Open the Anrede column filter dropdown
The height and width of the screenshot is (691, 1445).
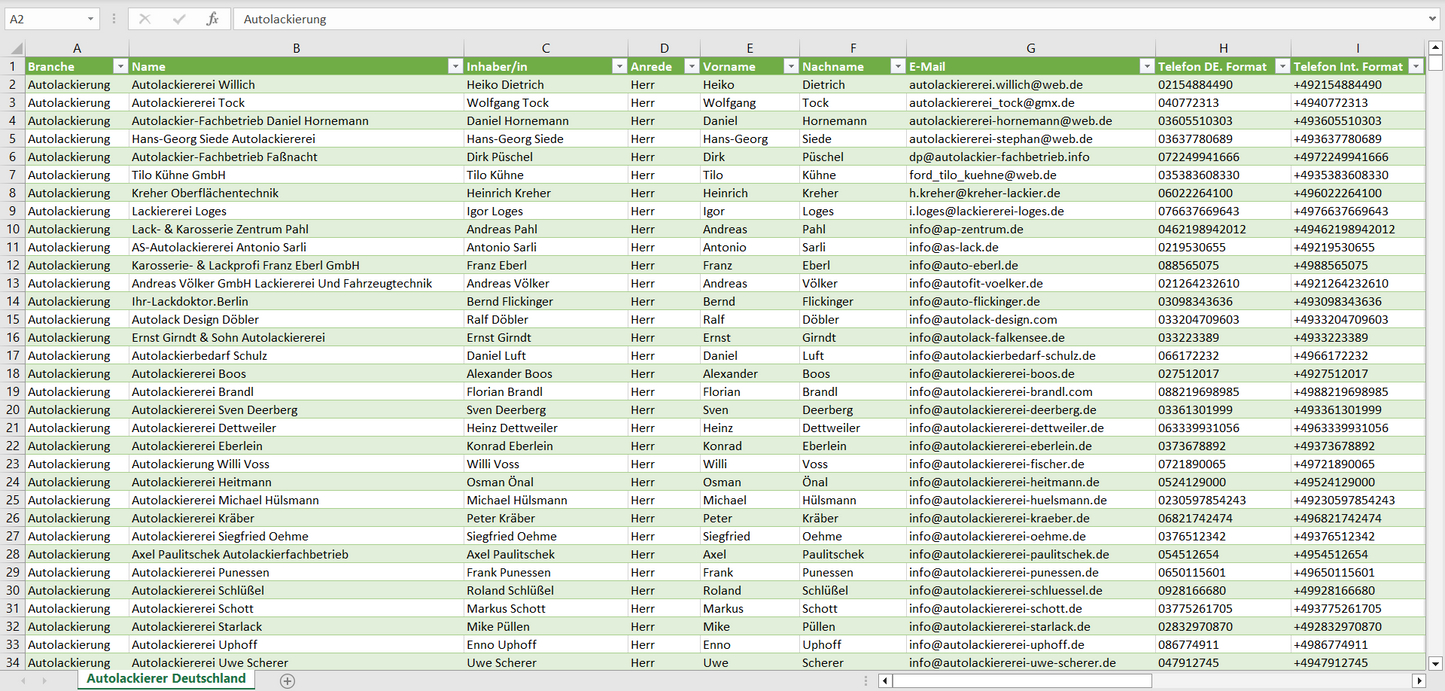pos(691,67)
